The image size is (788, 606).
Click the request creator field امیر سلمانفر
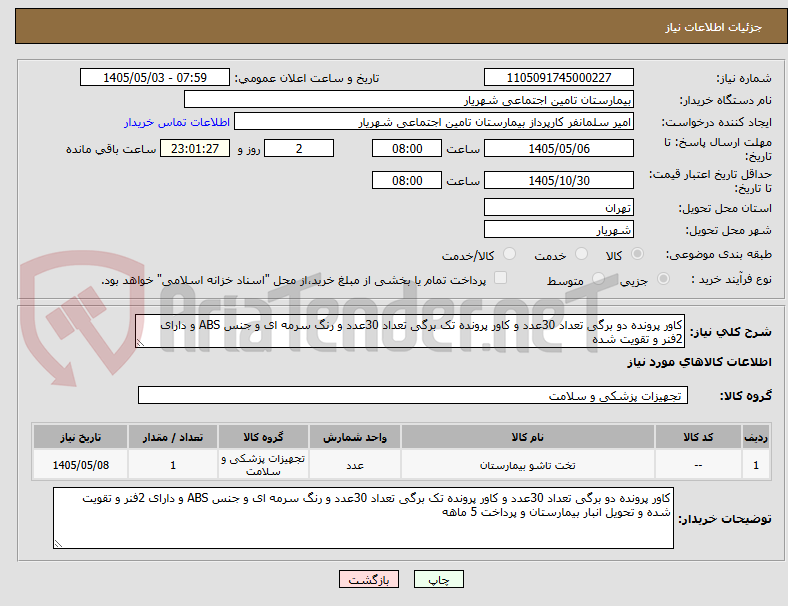(x=434, y=122)
